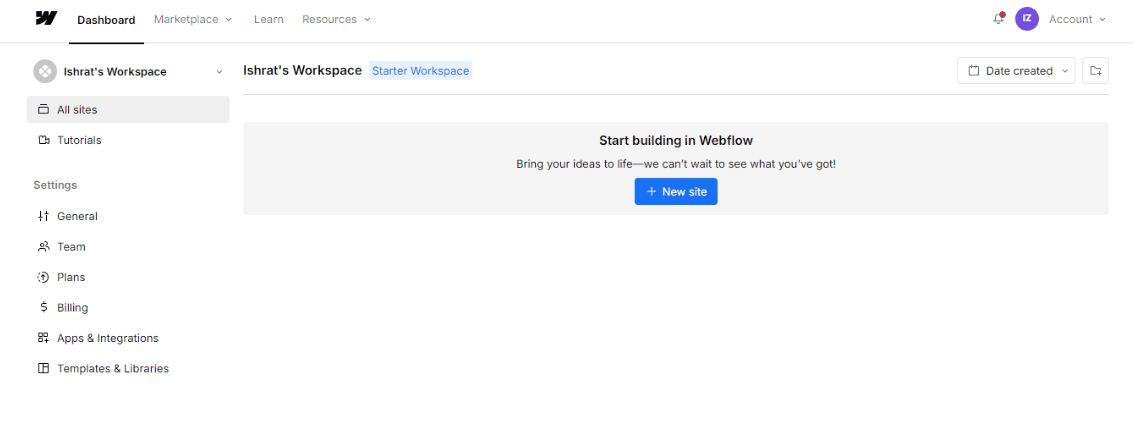Open Team settings
Viewport: 1134px width, 432px height.
point(128,247)
